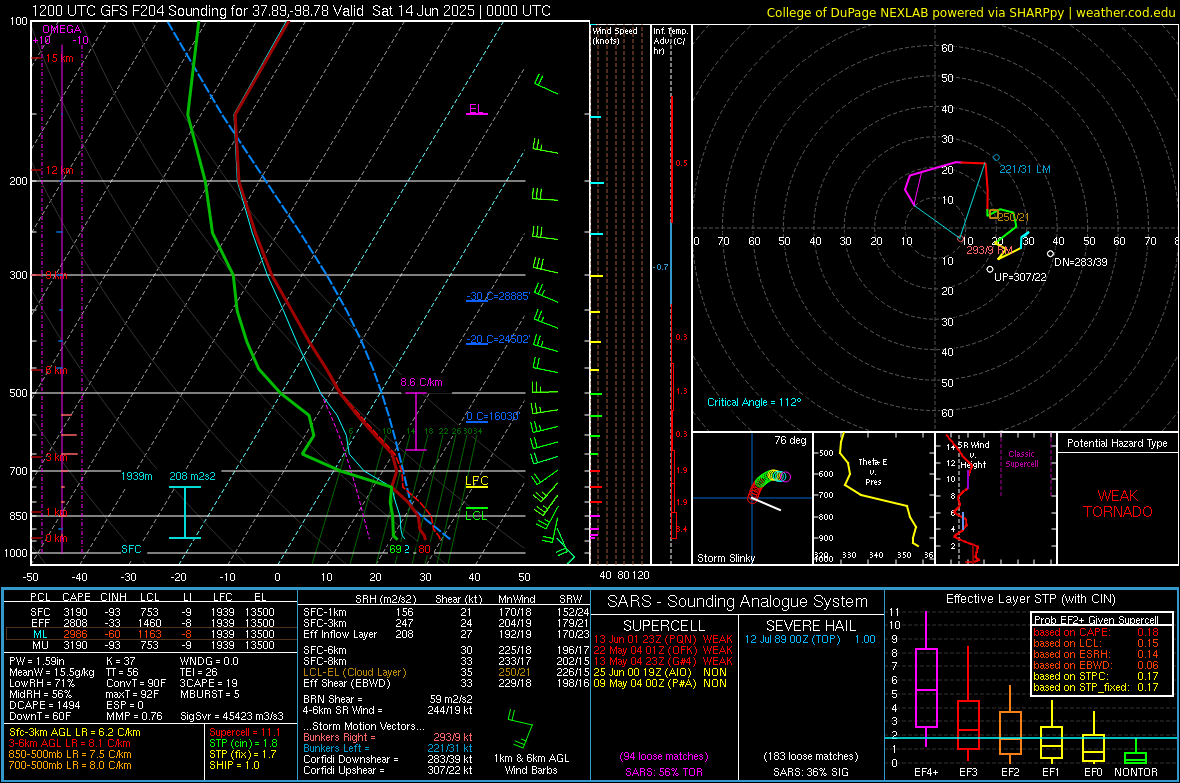Click the ConvT = 90F value
The image size is (1180, 783).
point(136,684)
